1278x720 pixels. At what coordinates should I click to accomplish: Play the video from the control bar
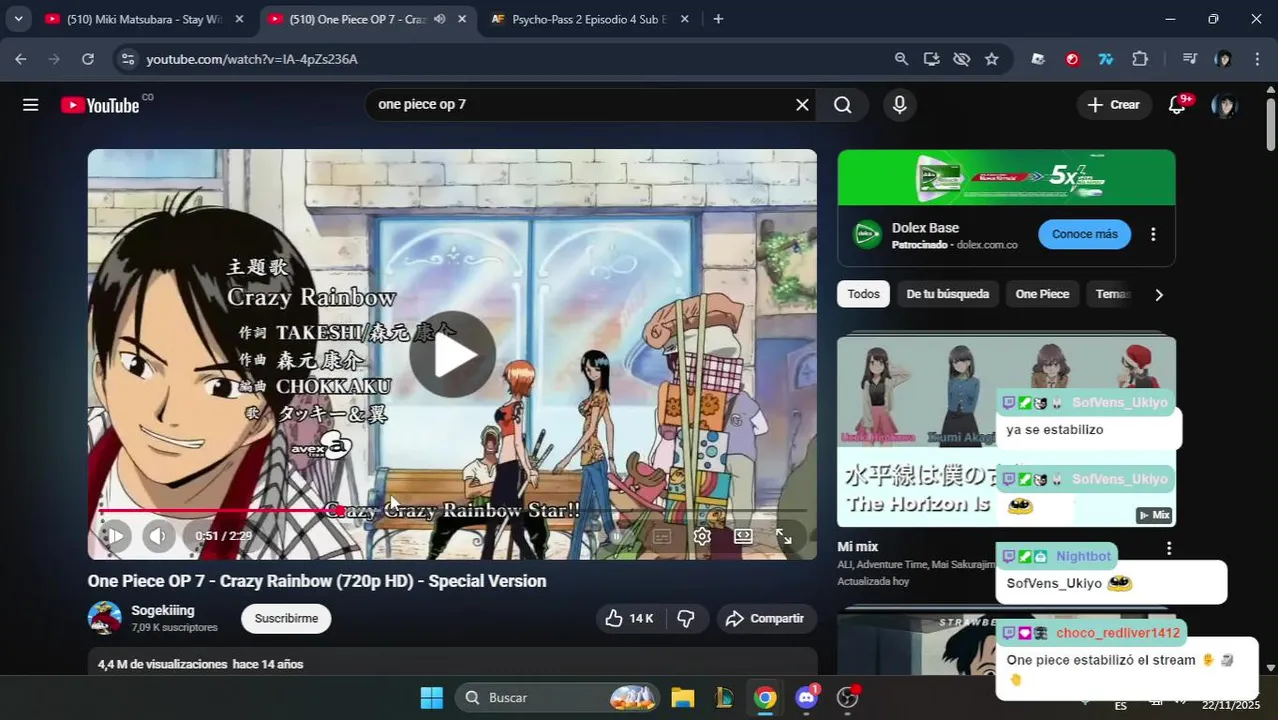[x=115, y=536]
